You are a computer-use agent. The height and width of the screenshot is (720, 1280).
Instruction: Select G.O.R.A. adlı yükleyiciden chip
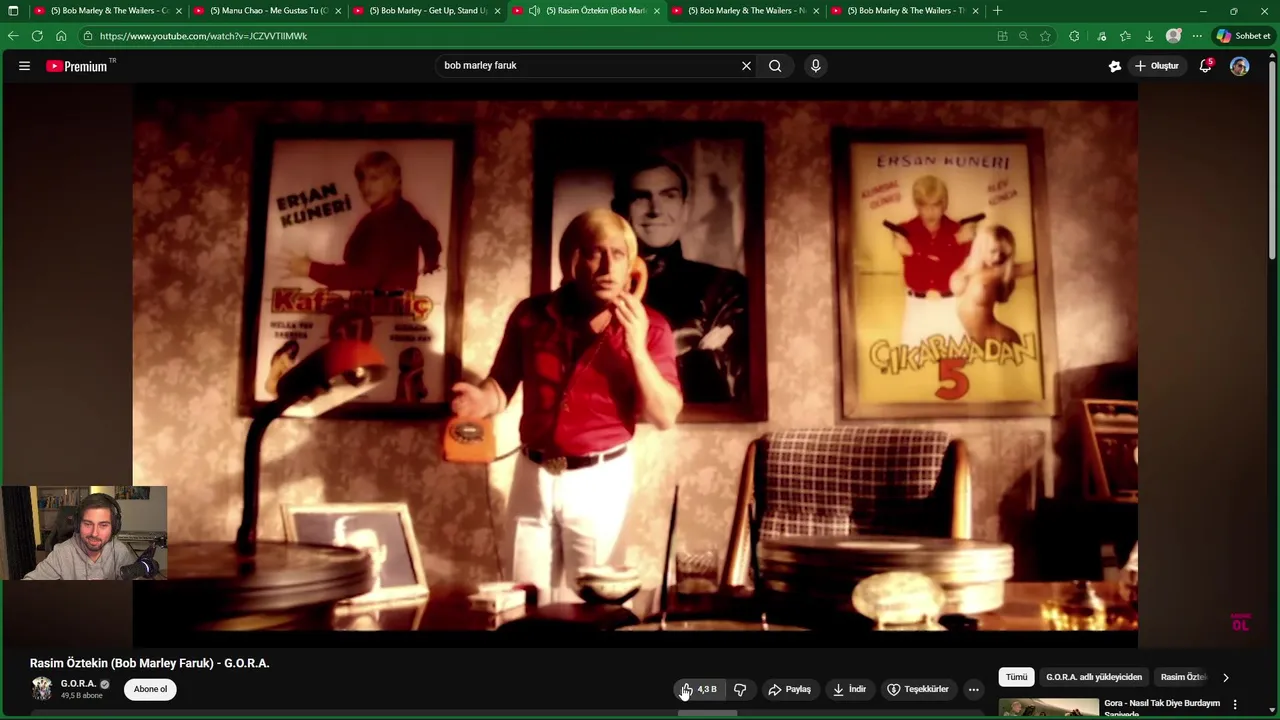pyautogui.click(x=1094, y=677)
